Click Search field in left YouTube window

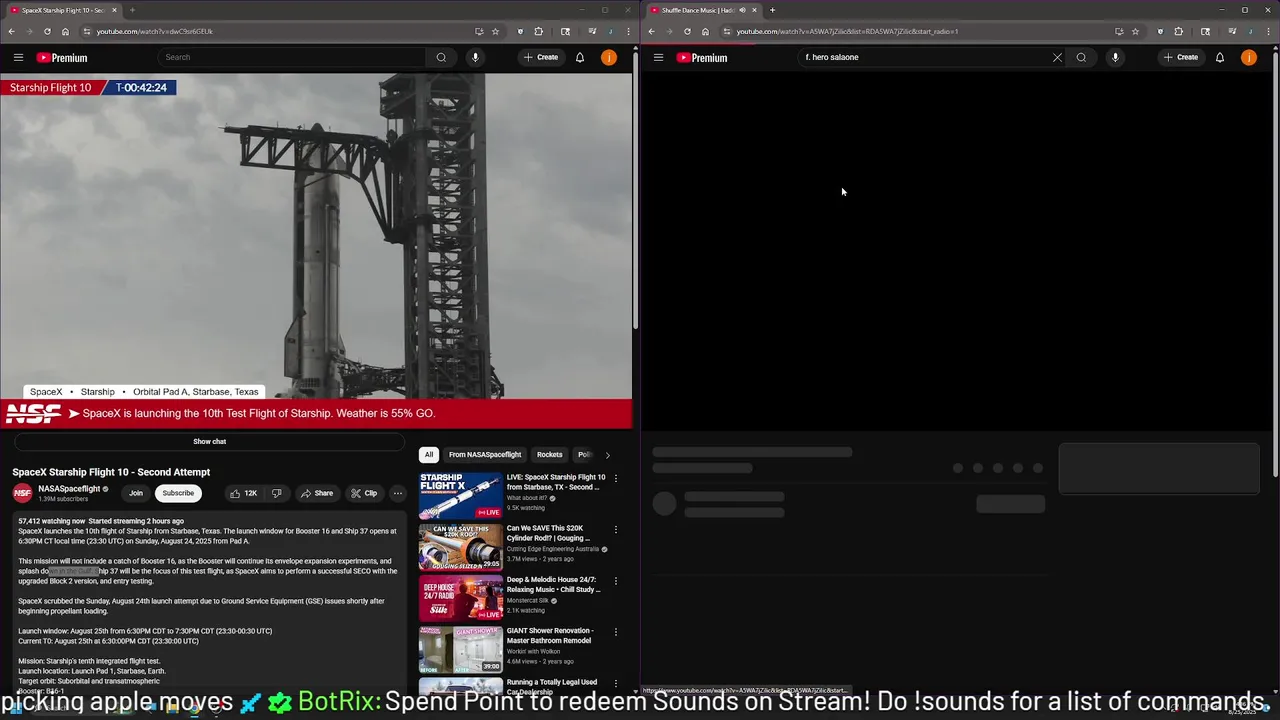pos(292,57)
